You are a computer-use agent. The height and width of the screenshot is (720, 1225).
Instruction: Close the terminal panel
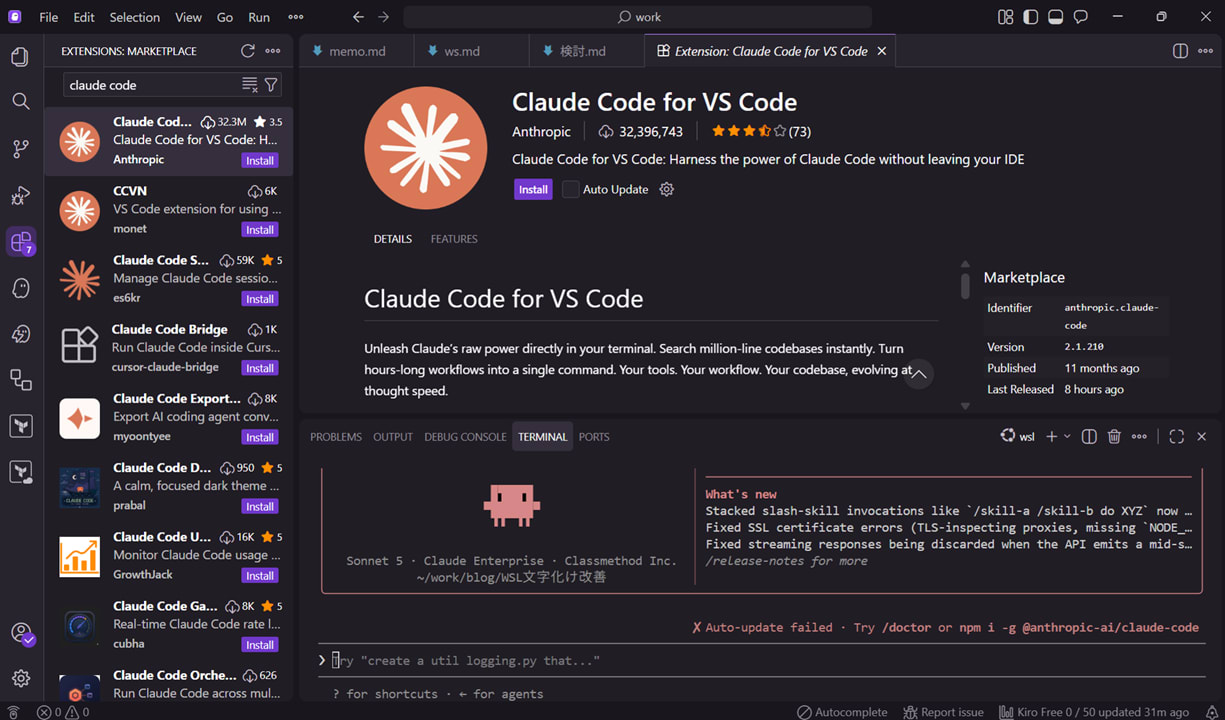[x=1202, y=437]
